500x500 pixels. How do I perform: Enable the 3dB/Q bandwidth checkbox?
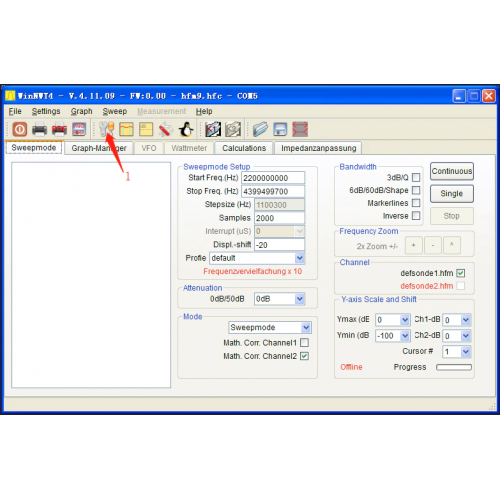pos(416,177)
